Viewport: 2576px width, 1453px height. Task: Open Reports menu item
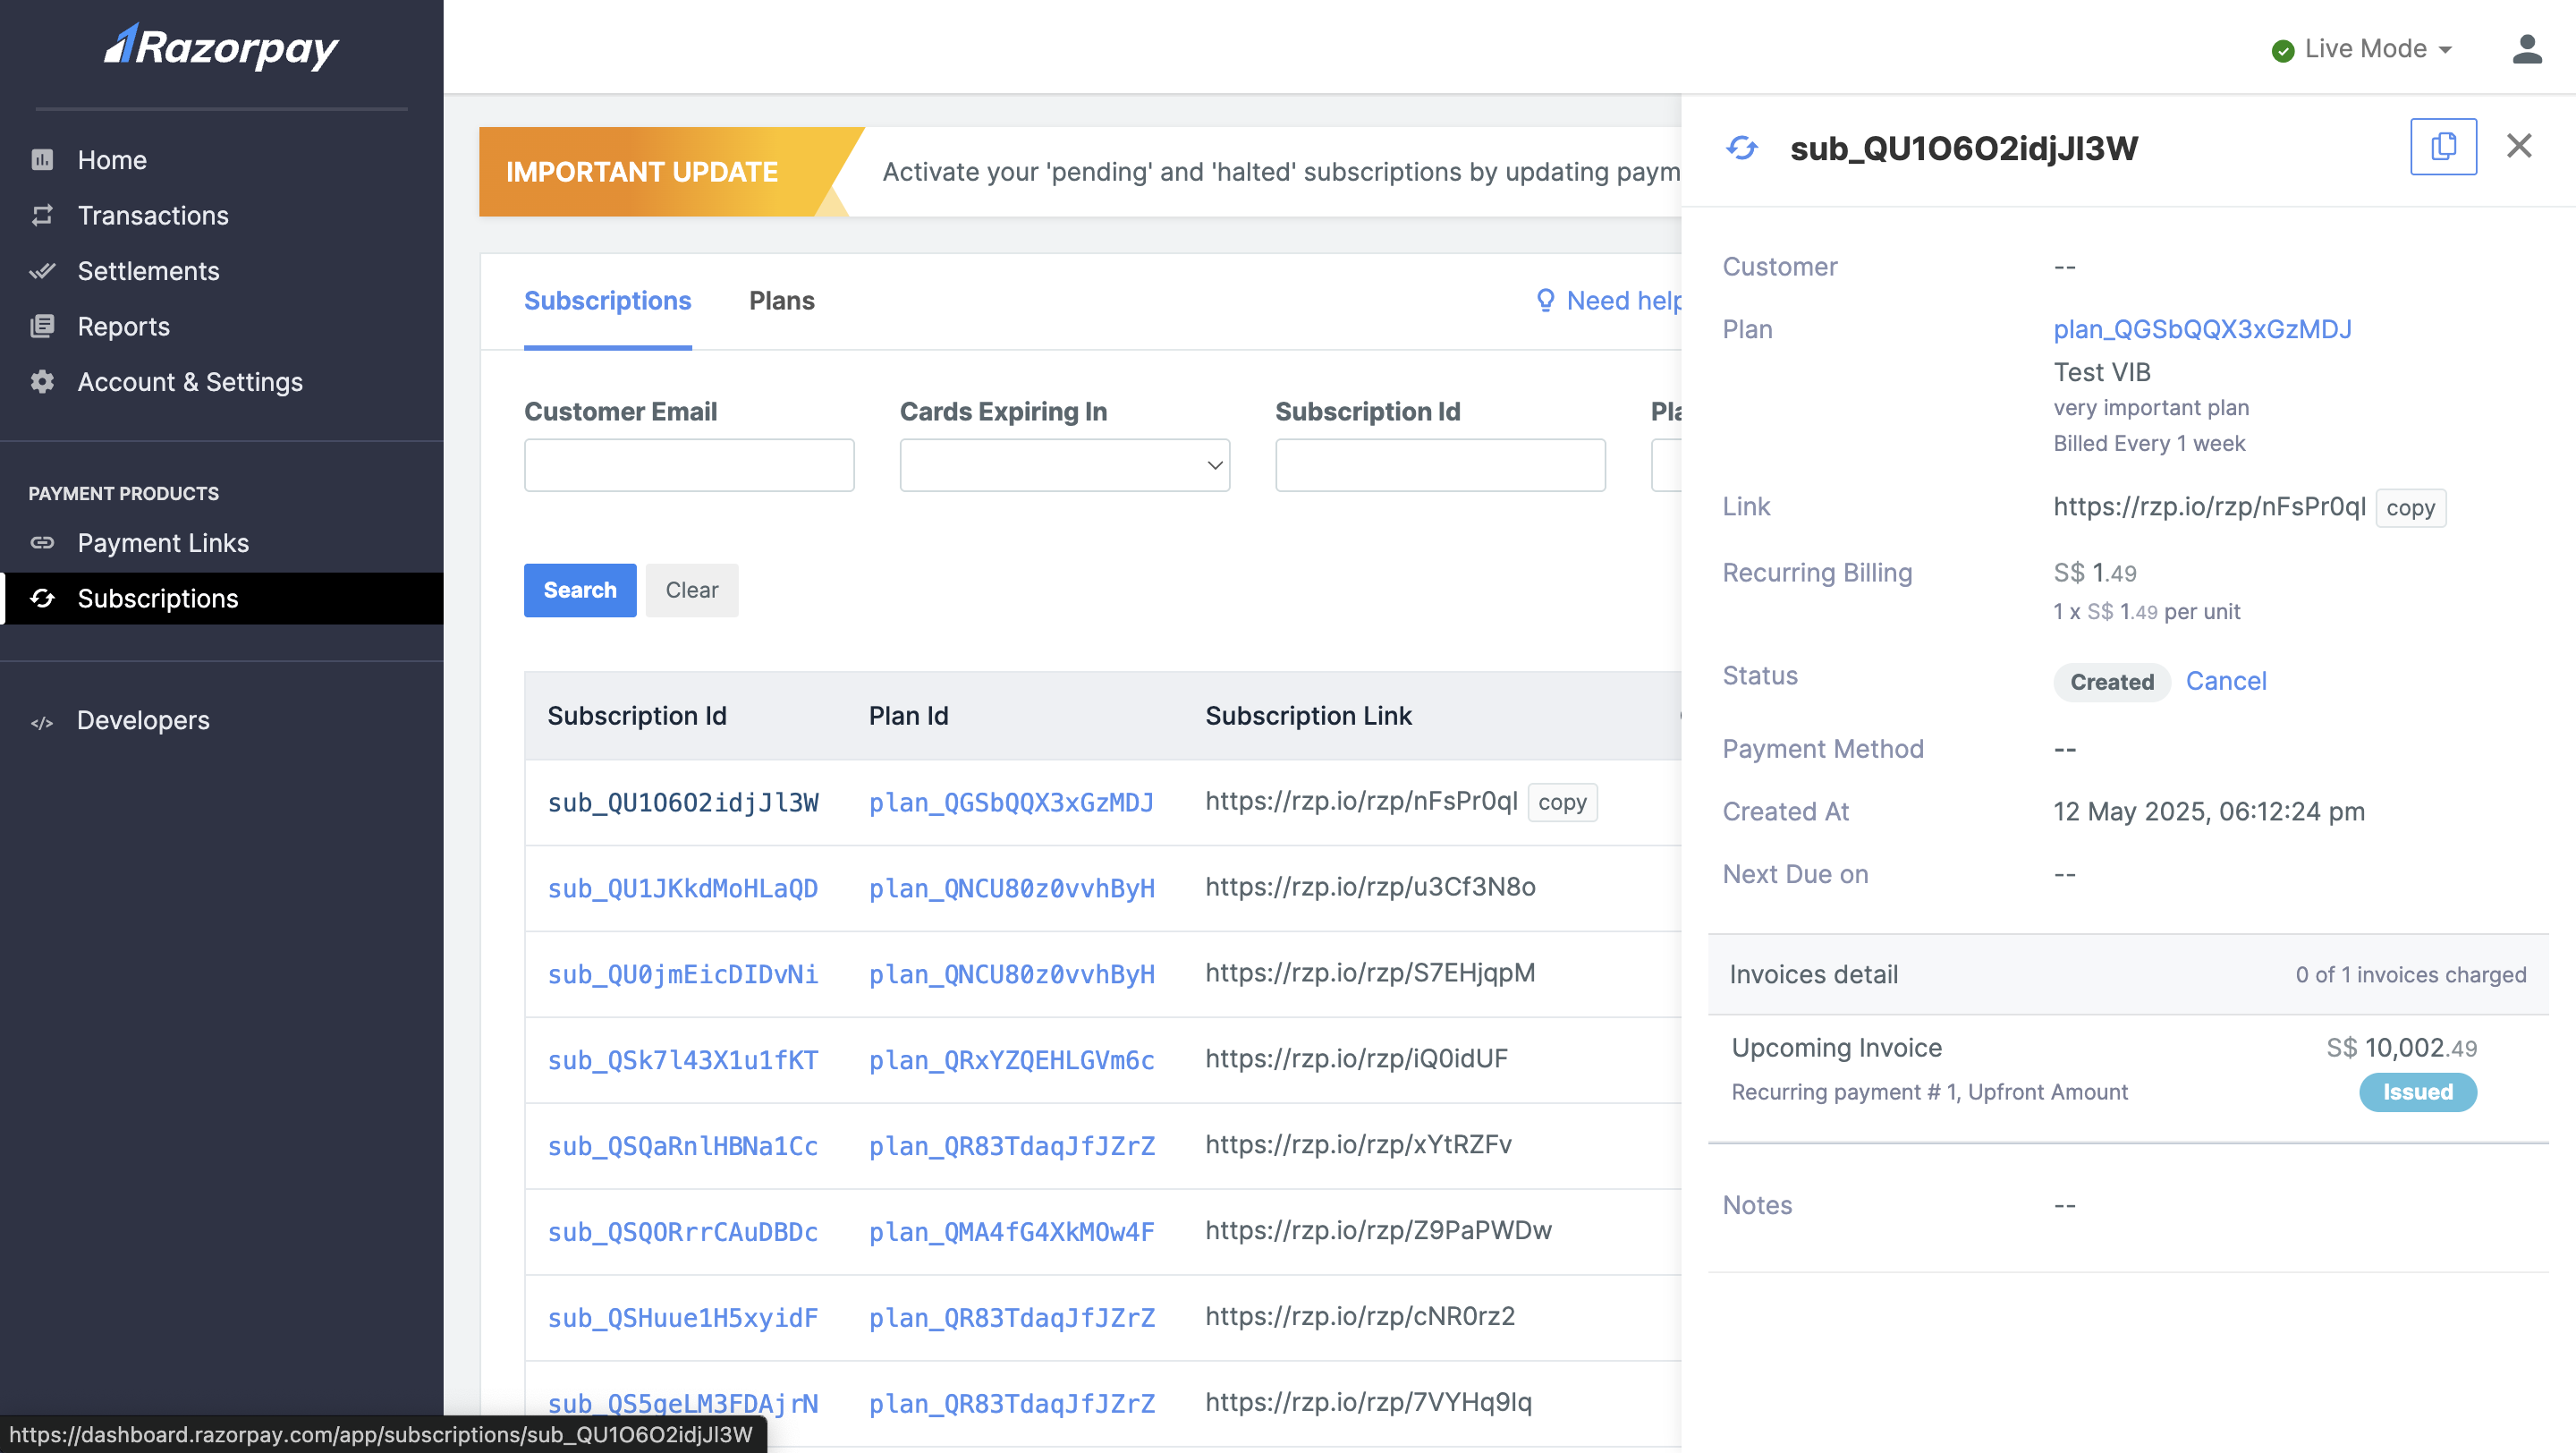coord(123,326)
